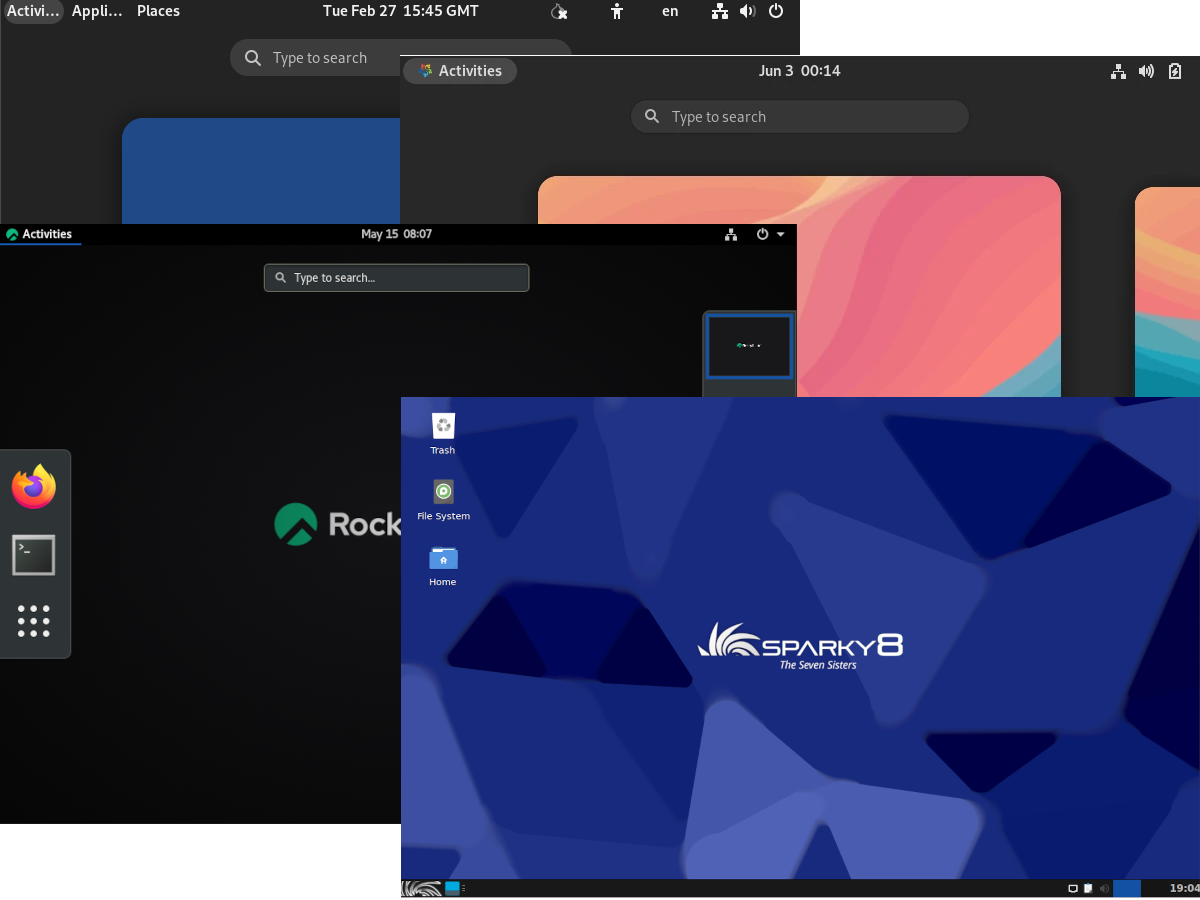
Task: Select the large pink wallpaper workspace preview
Action: tap(799, 287)
